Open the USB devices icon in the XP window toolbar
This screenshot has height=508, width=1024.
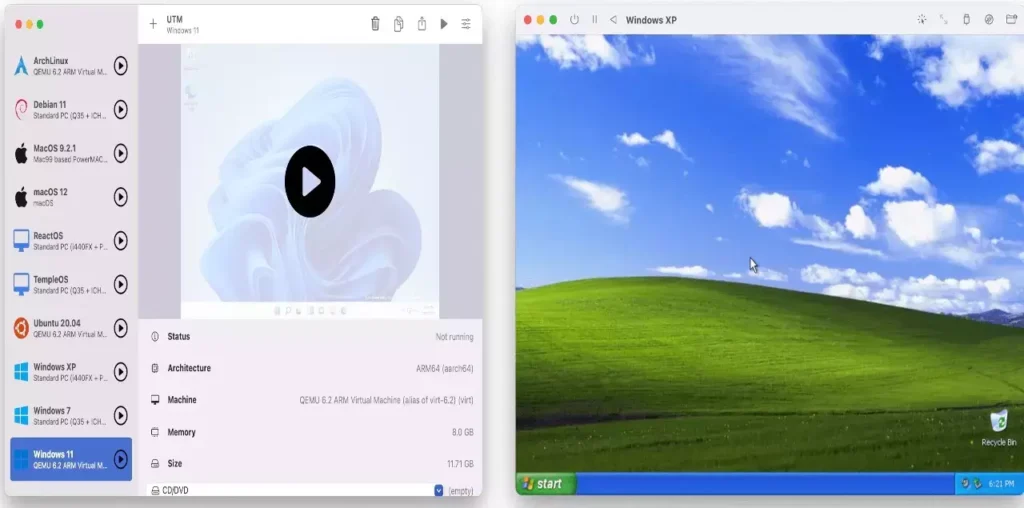coord(967,20)
